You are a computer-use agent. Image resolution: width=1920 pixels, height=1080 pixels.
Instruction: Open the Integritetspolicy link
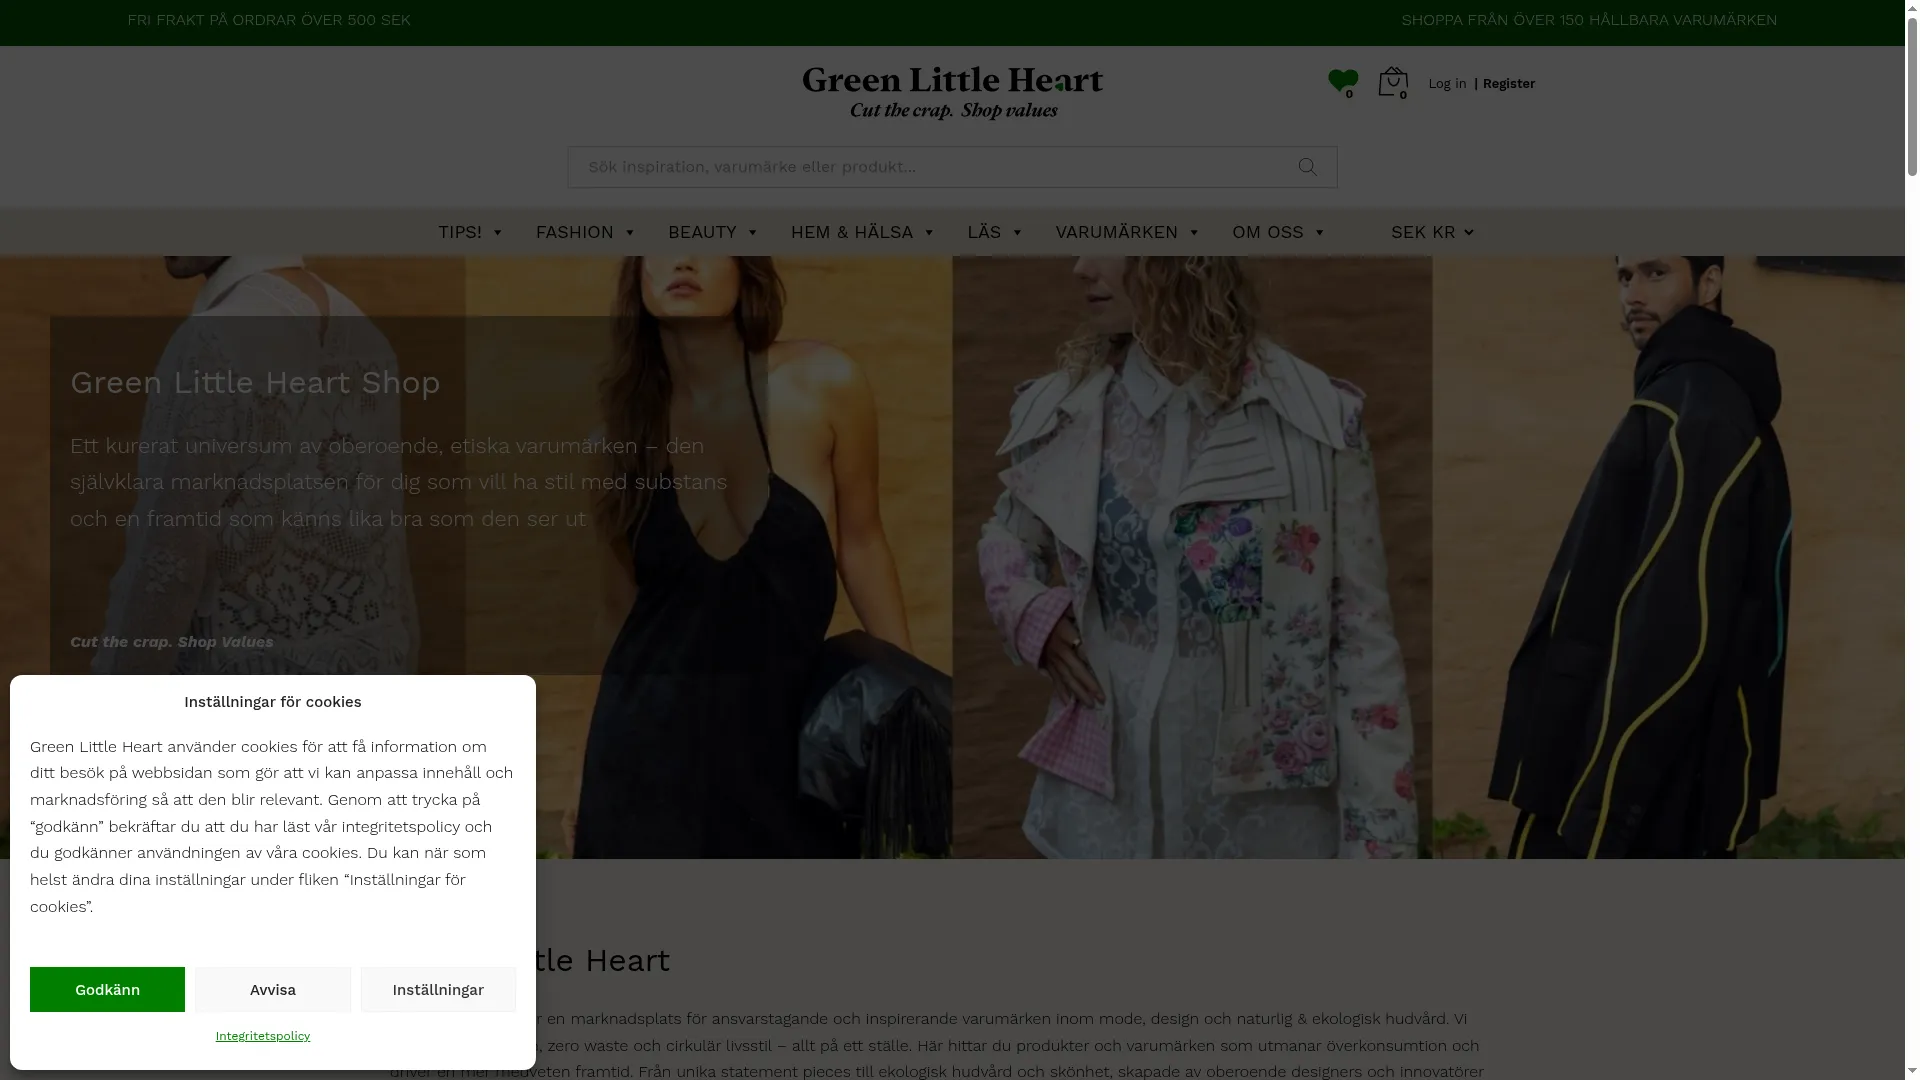click(263, 1036)
